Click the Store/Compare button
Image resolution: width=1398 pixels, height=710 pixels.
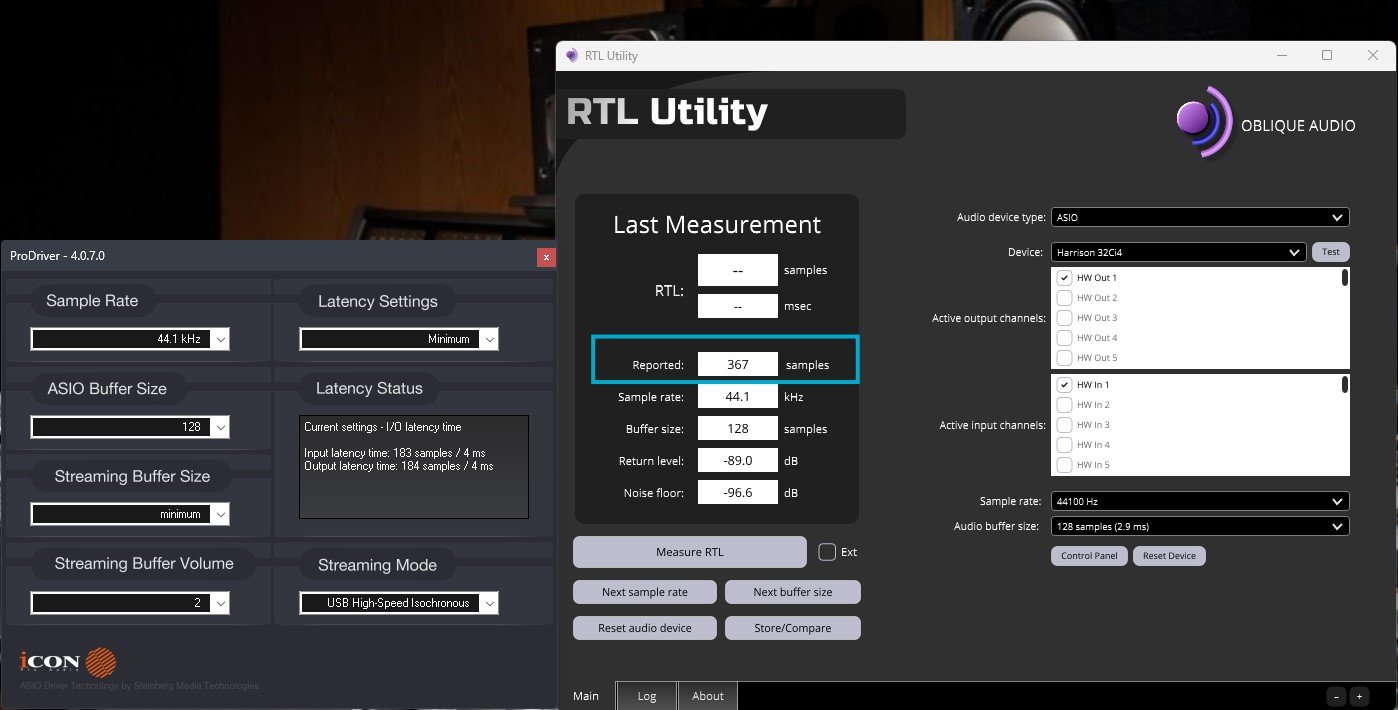pos(793,628)
